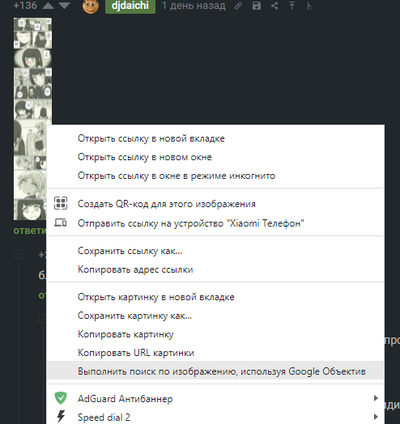Click the green "ответить" reply link under the image
Screen dimensions: 400x424
pos(30,231)
